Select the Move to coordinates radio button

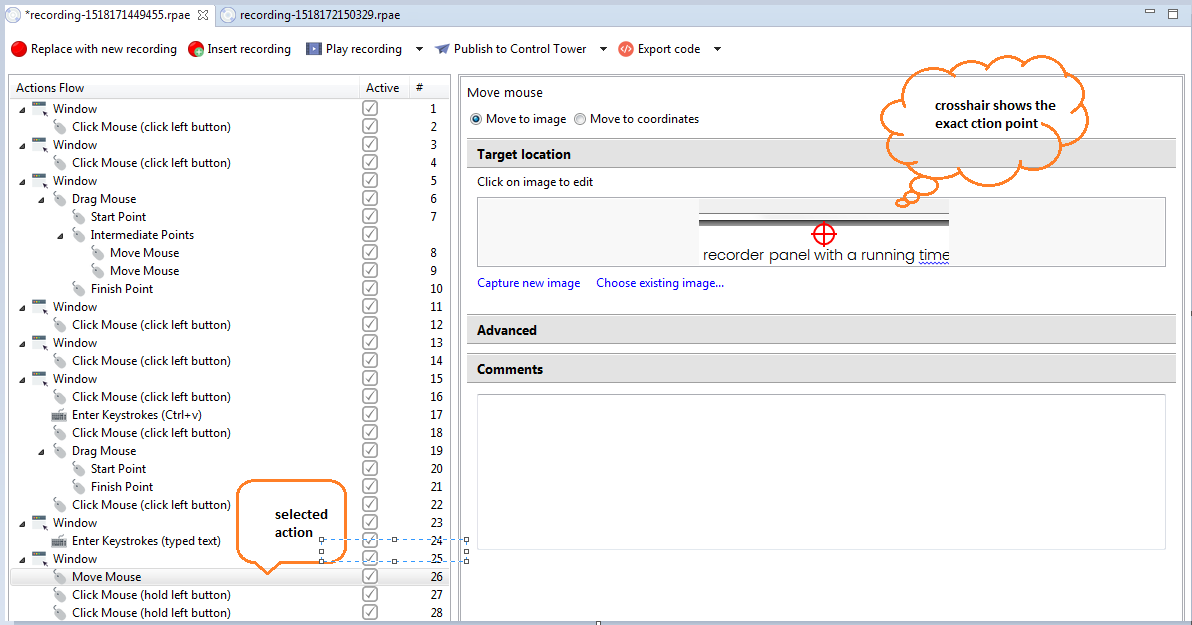coord(580,119)
